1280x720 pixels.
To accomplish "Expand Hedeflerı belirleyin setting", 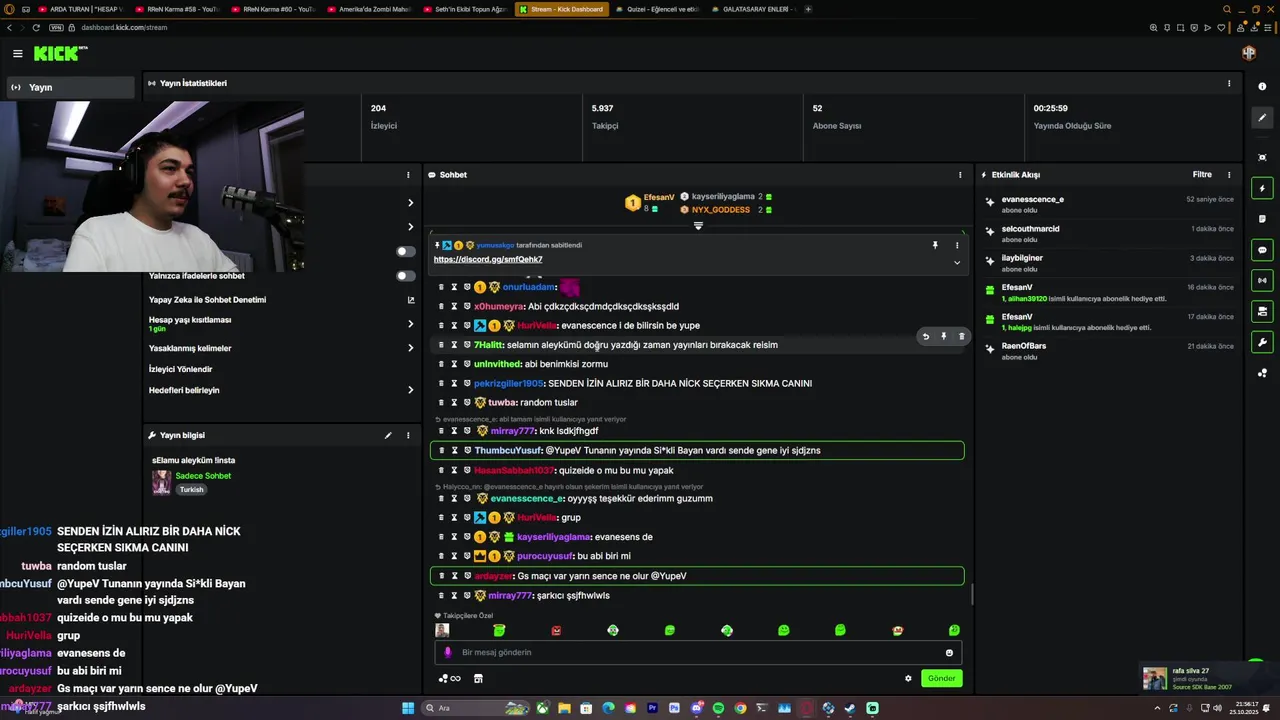I will click(x=410, y=390).
